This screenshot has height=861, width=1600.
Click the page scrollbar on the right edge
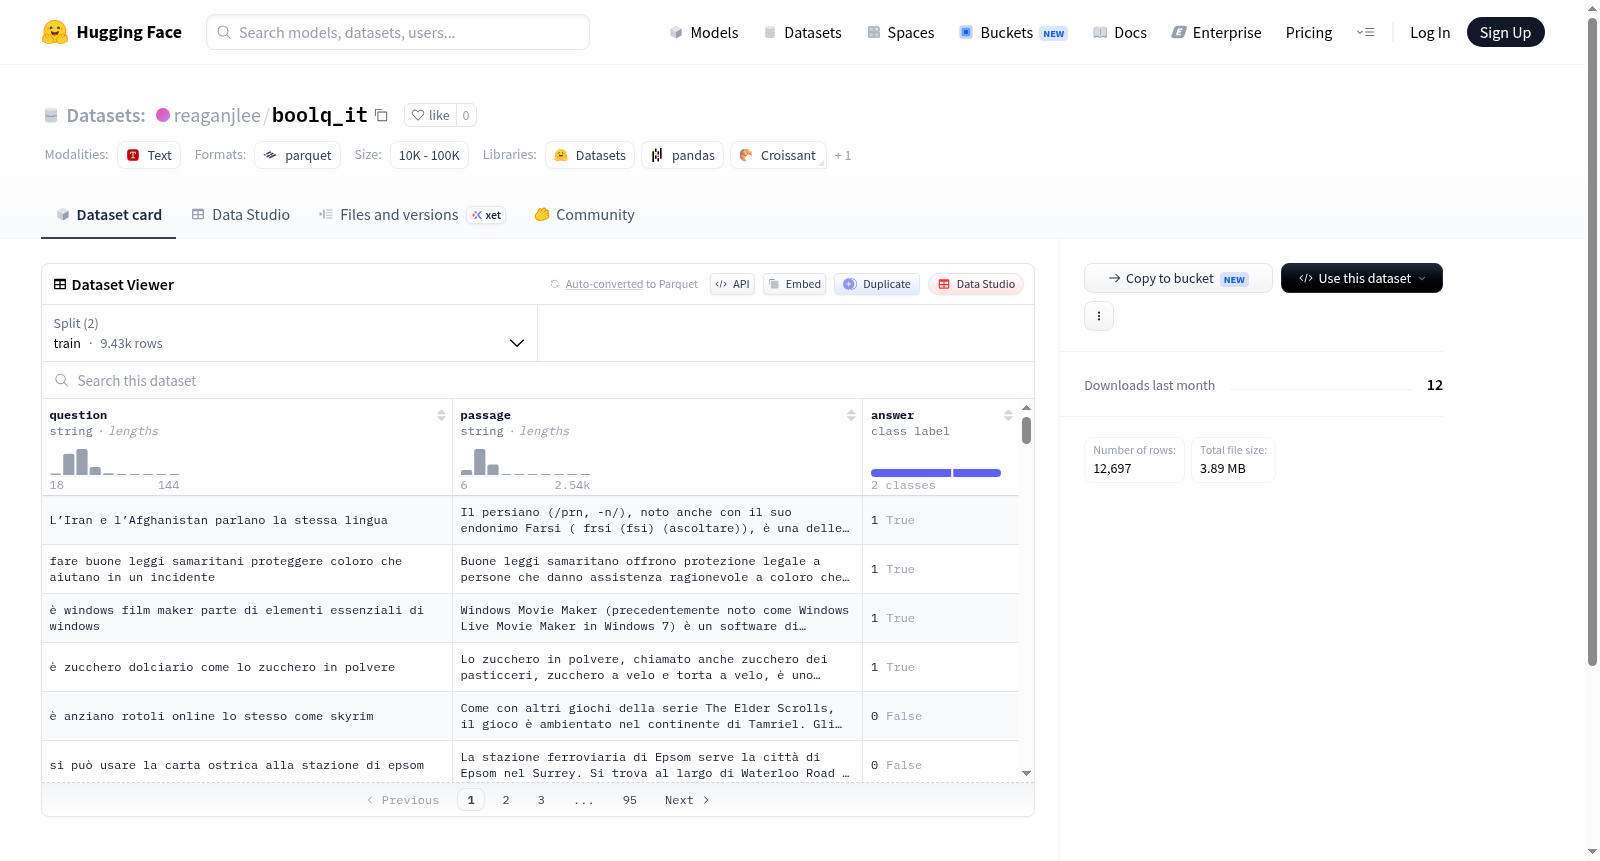(x=1592, y=340)
